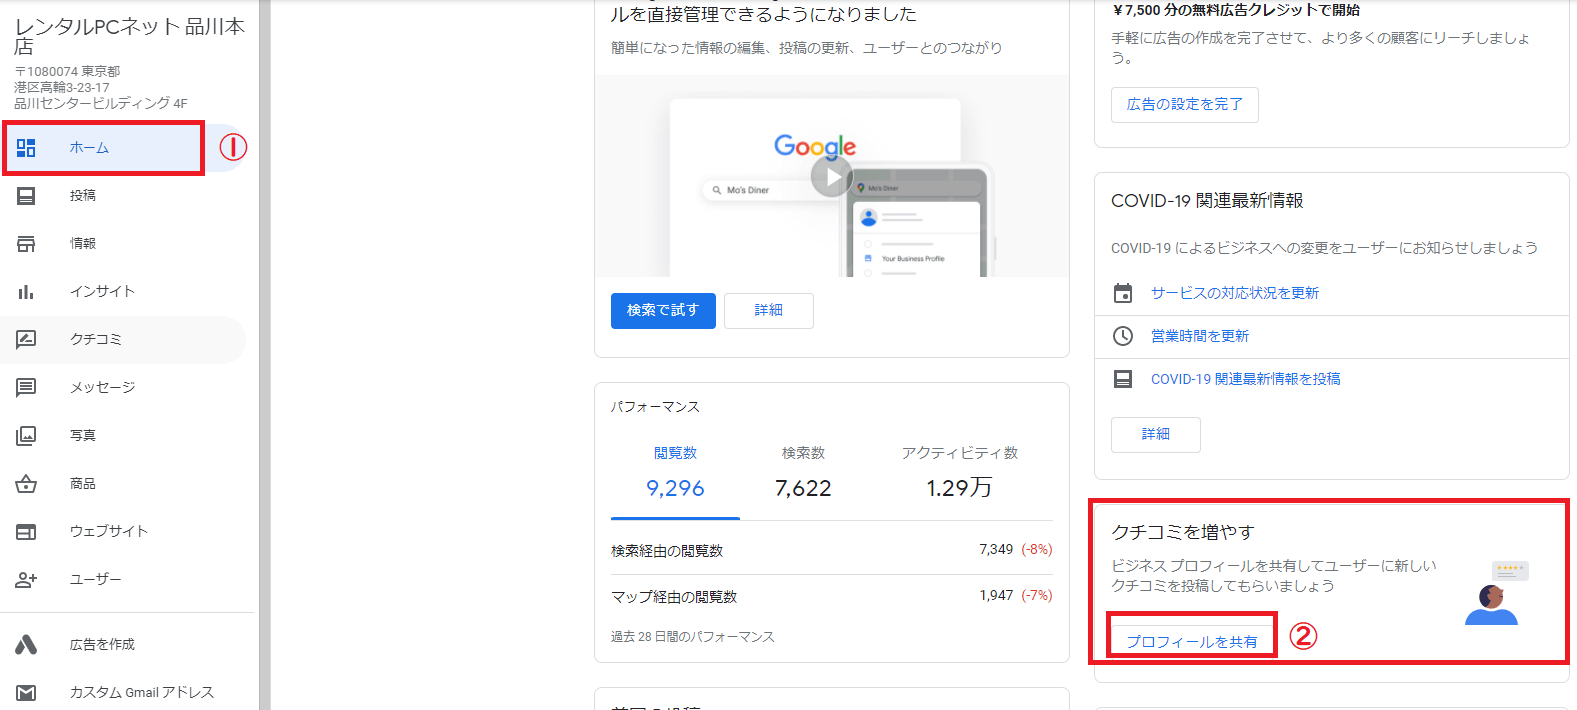Open サービスの対応状況を更新 link
This screenshot has width=1577, height=710.
tap(1235, 293)
